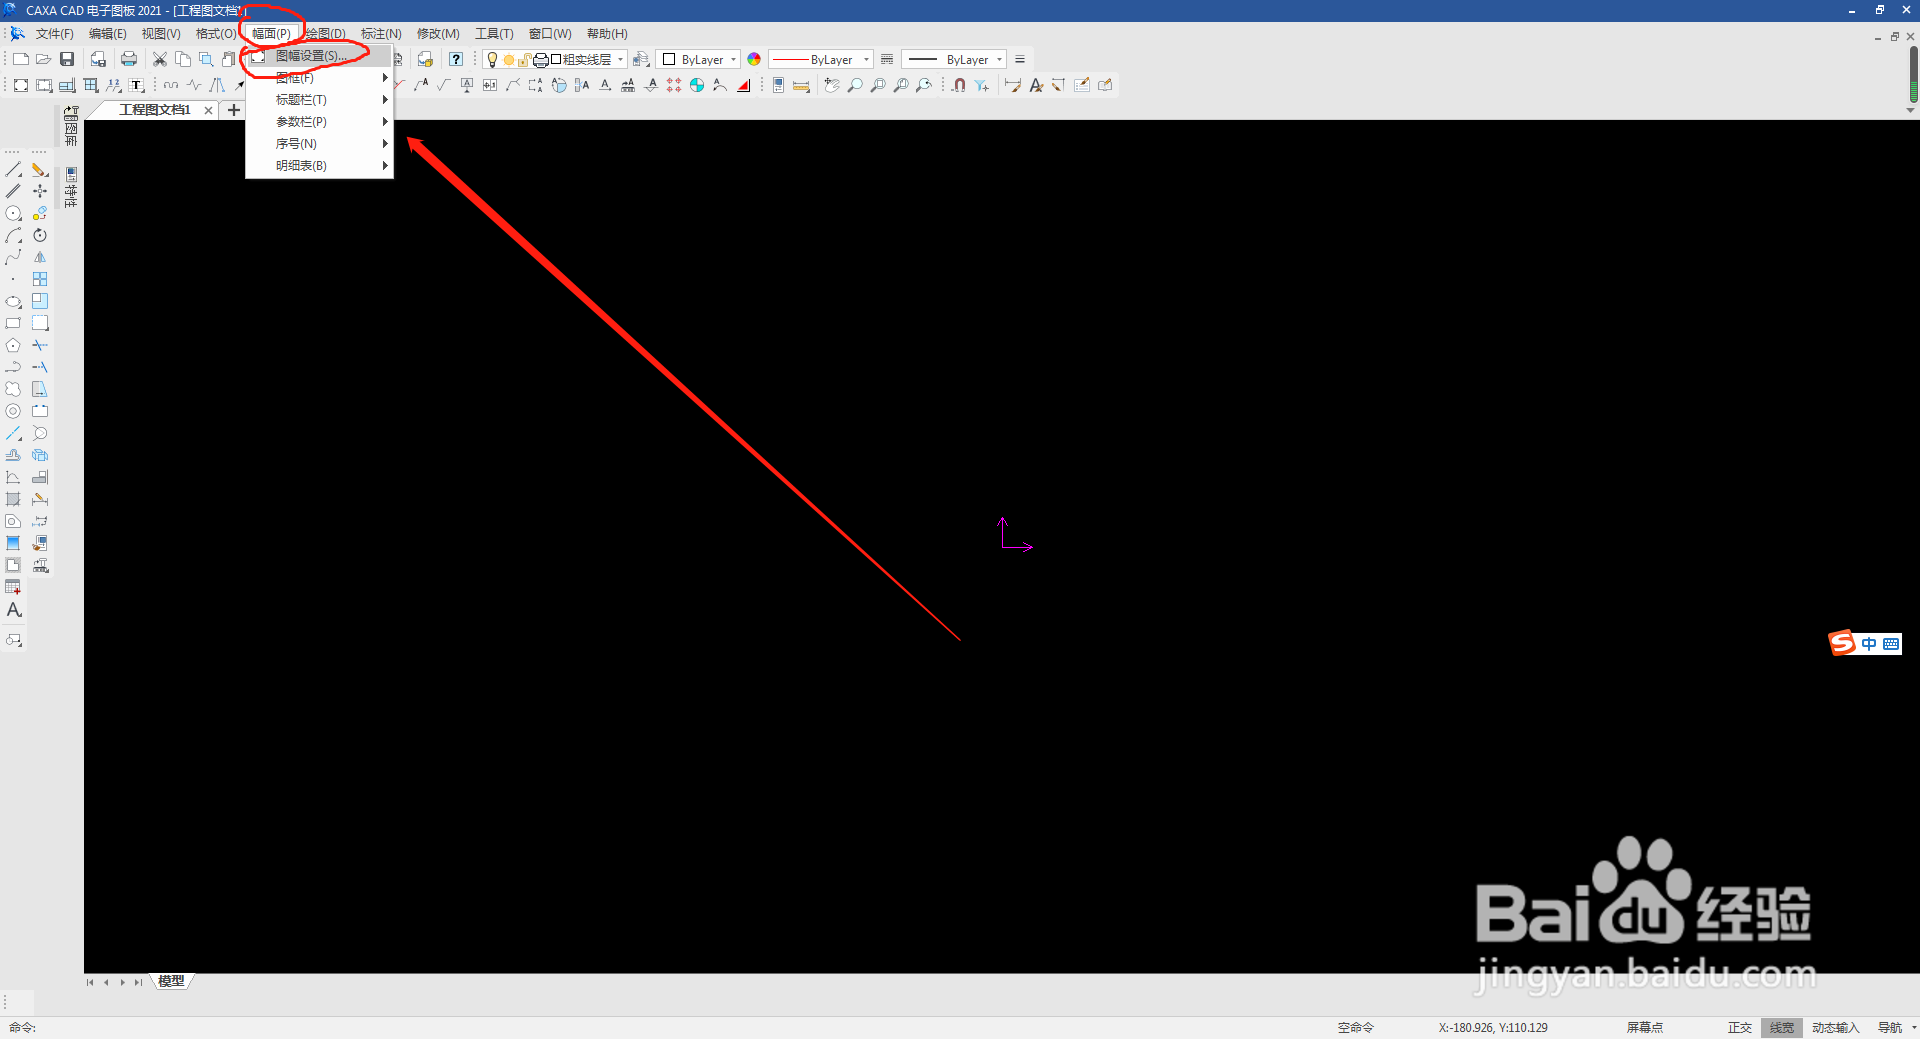The height and width of the screenshot is (1039, 1920).
Task: Click the text style editing icon
Action: 1036,85
